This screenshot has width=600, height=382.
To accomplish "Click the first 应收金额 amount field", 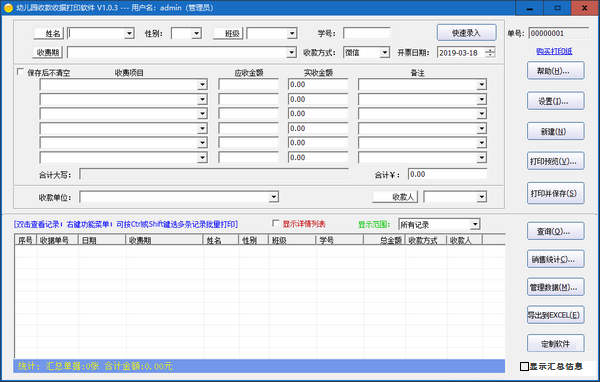I will [248, 85].
